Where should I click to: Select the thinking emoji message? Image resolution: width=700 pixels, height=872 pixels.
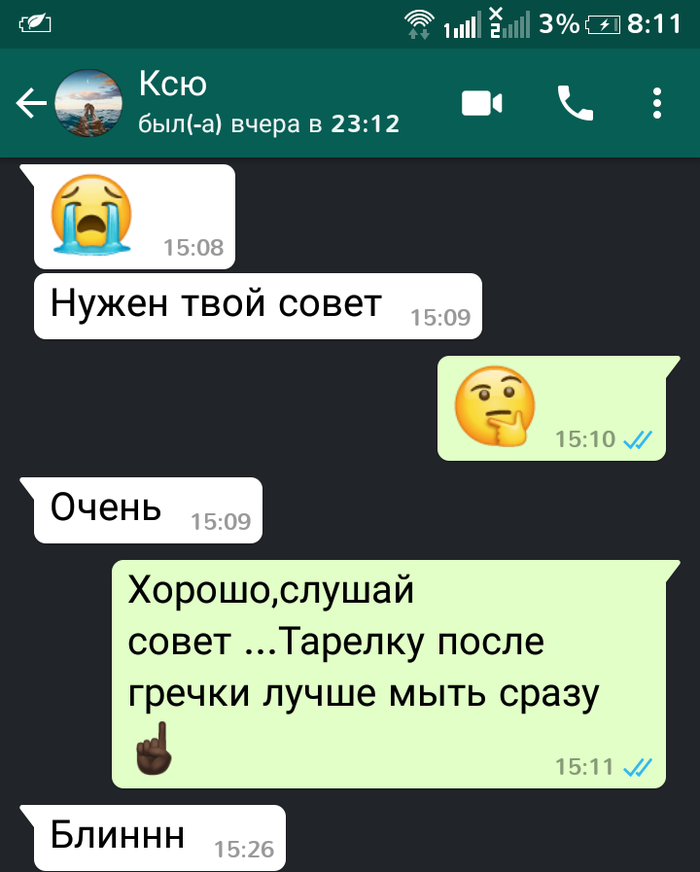click(x=552, y=408)
